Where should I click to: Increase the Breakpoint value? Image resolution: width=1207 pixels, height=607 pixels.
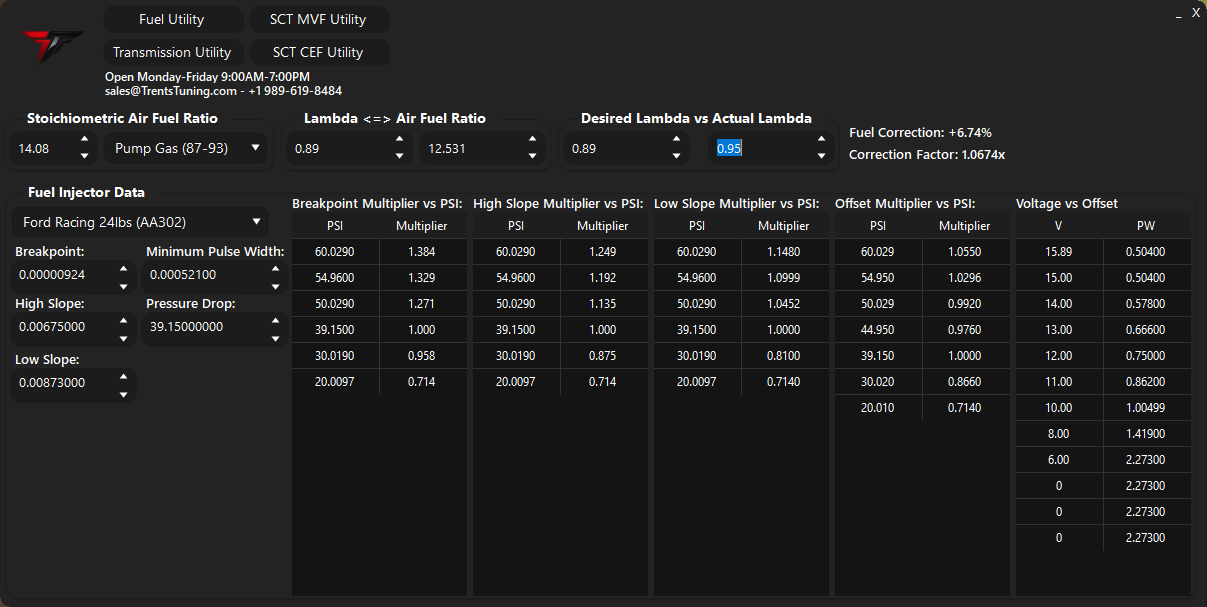pos(124,268)
